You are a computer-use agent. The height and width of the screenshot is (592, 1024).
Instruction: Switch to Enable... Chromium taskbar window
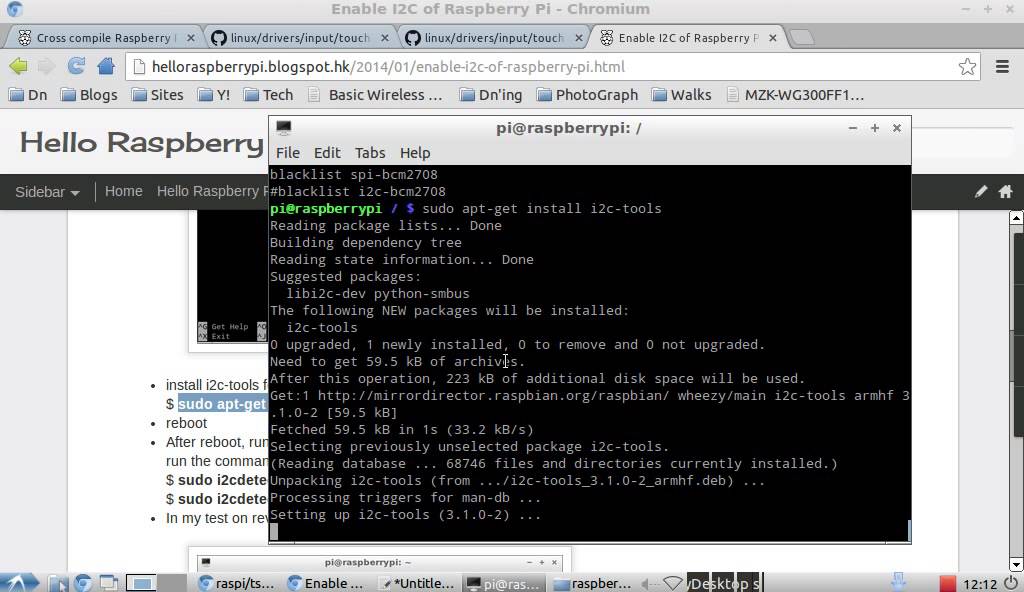(325, 583)
